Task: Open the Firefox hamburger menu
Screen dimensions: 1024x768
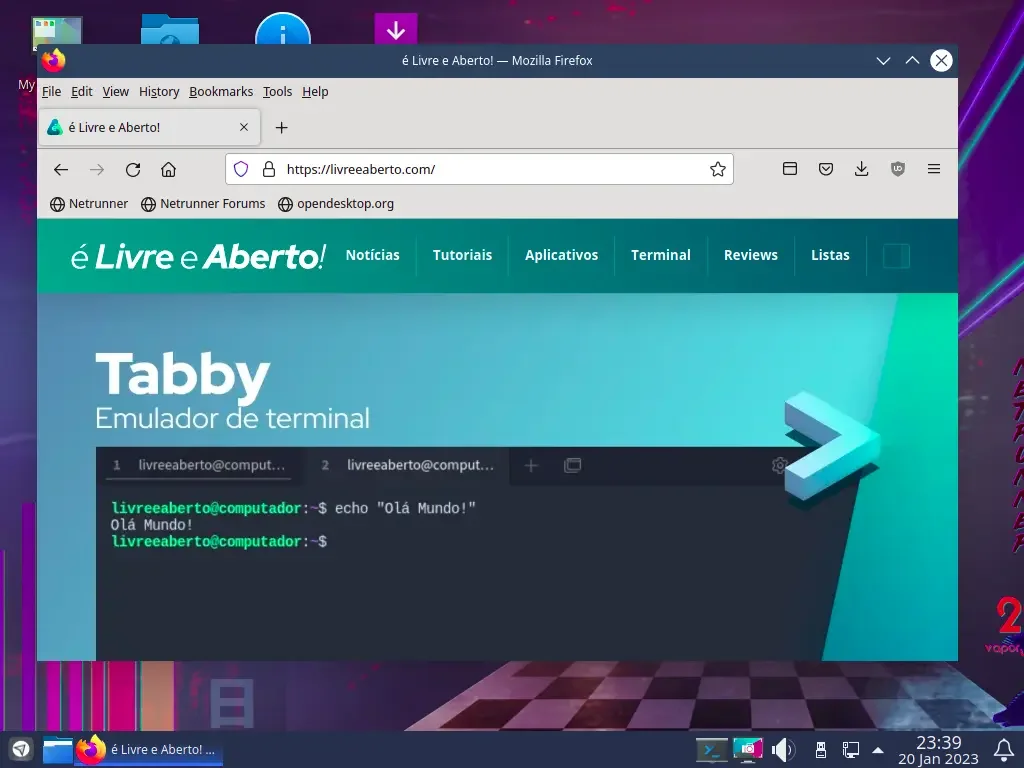Action: (934, 169)
